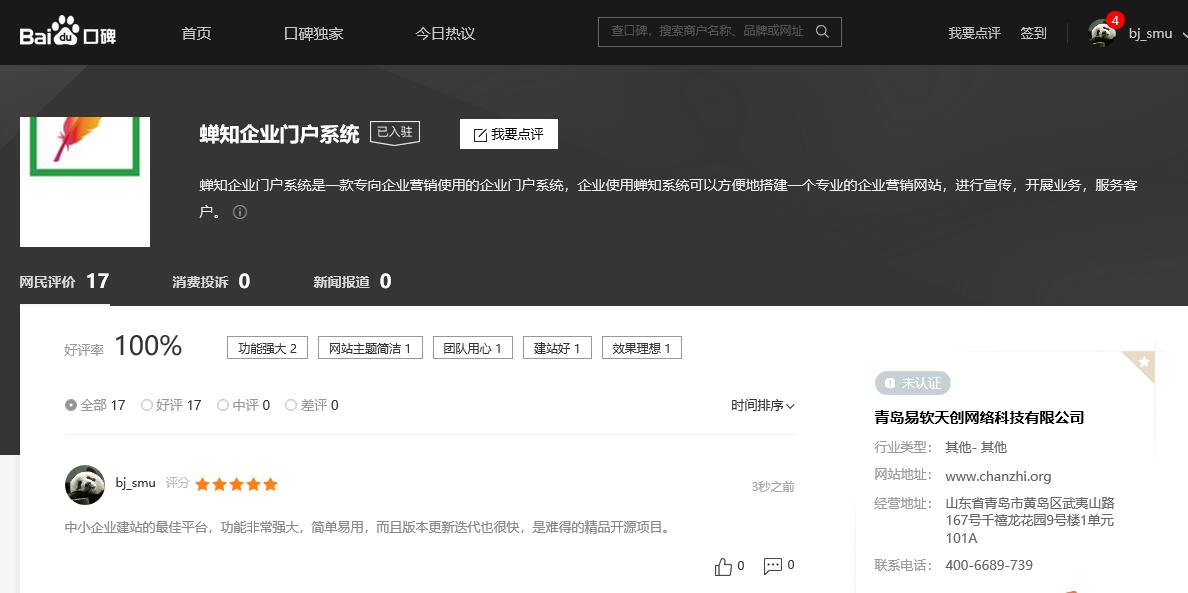Click the 已入驻 badge next to the title
Viewport: 1188px width, 593px height.
(395, 132)
